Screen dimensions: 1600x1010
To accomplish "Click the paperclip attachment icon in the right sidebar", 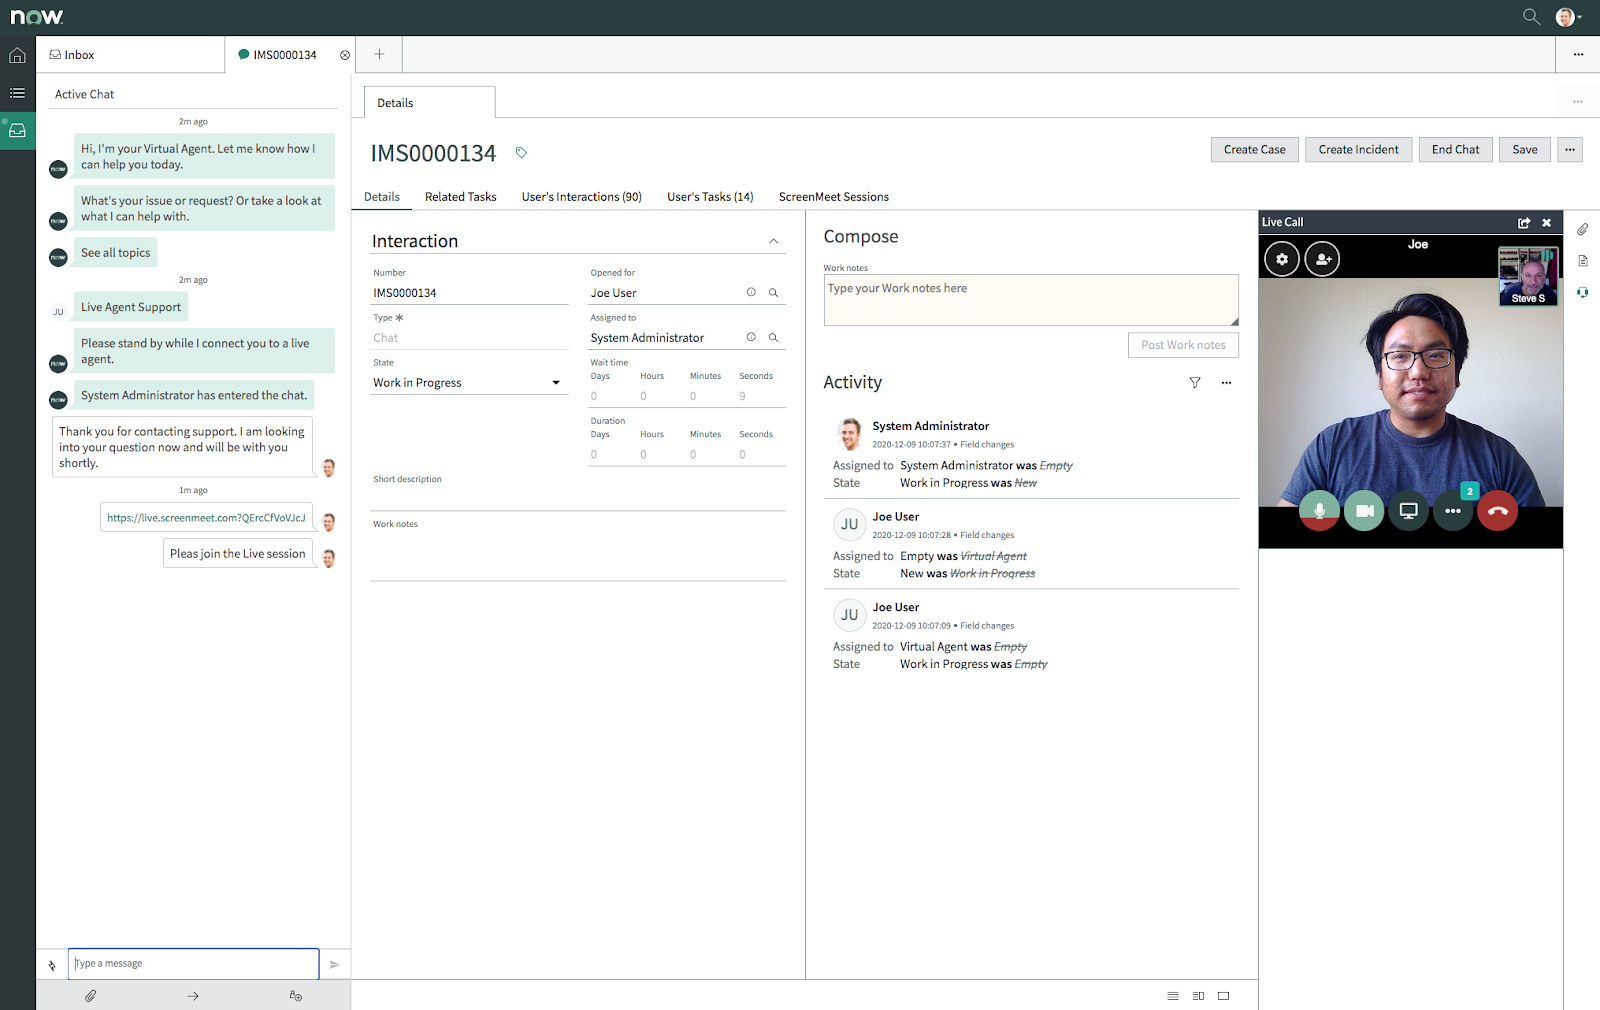I will point(1583,229).
